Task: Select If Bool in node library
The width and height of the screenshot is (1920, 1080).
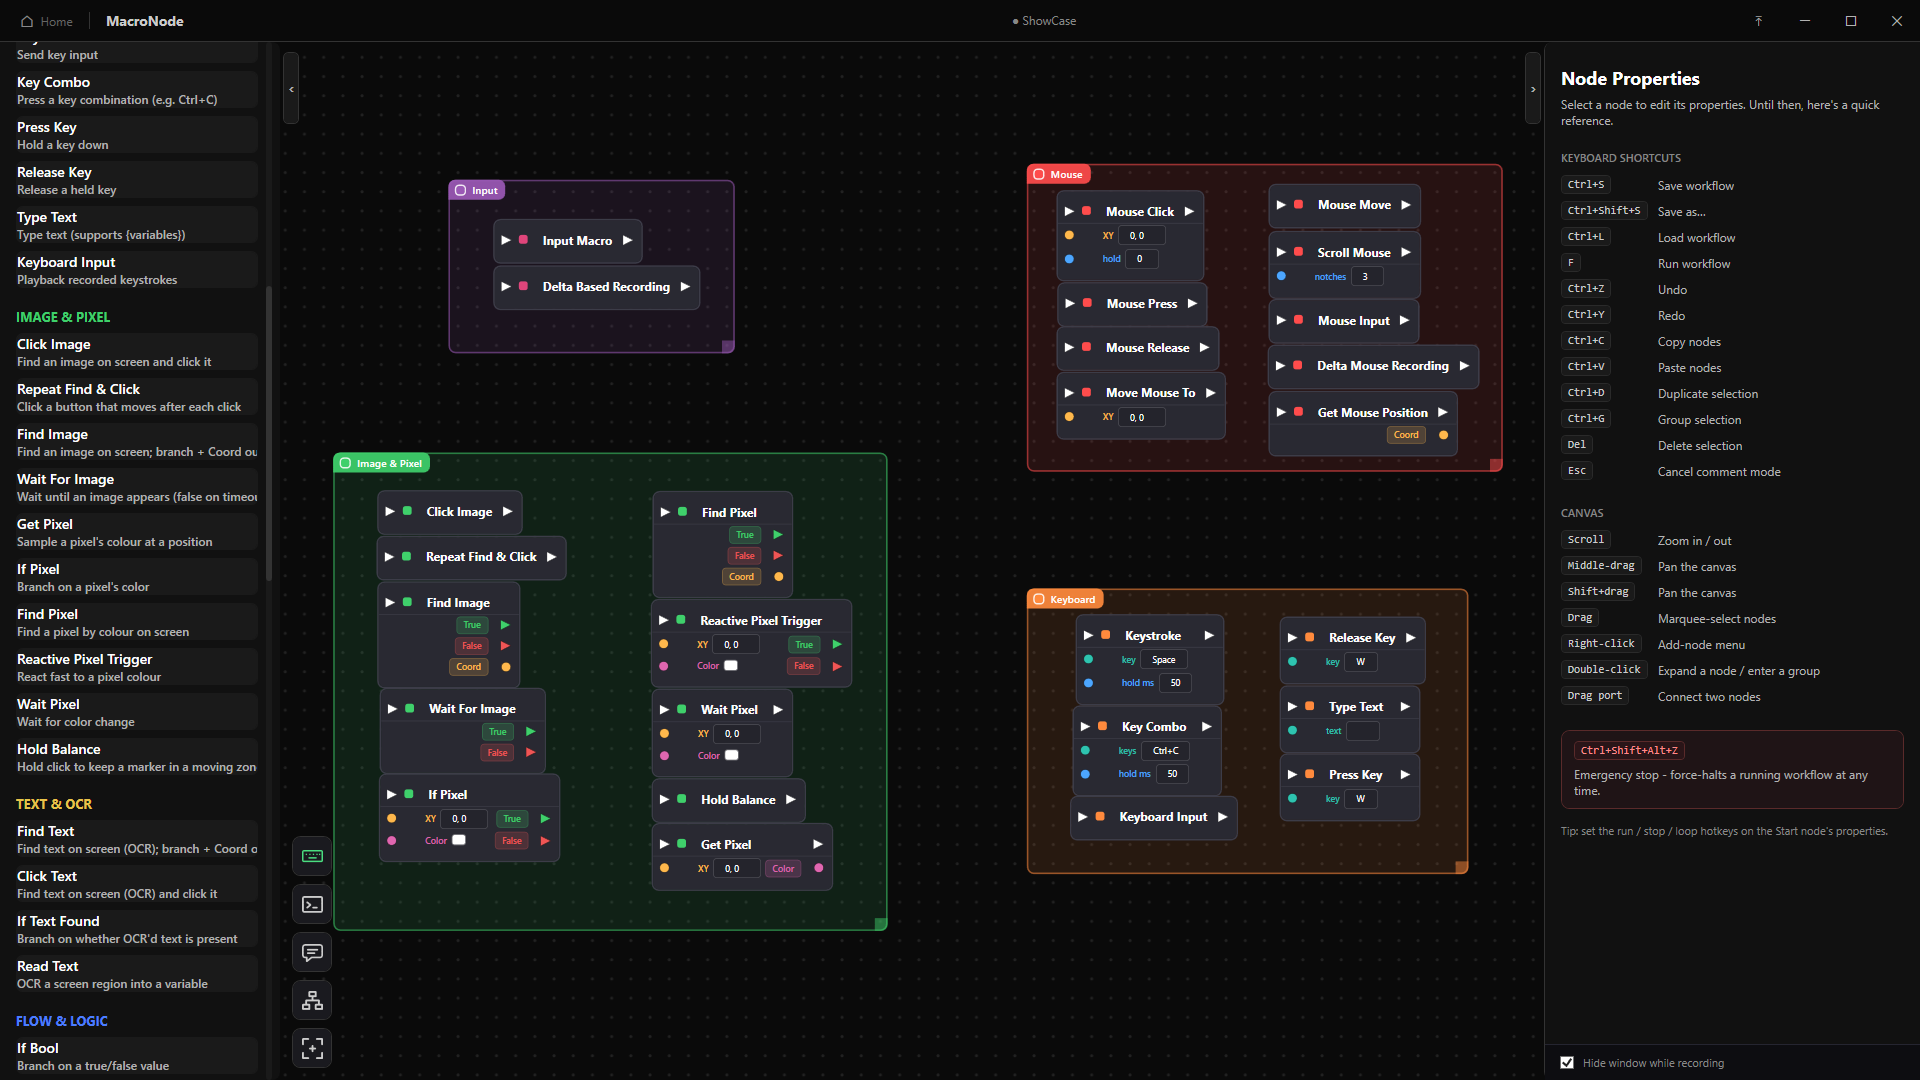Action: 135,1056
